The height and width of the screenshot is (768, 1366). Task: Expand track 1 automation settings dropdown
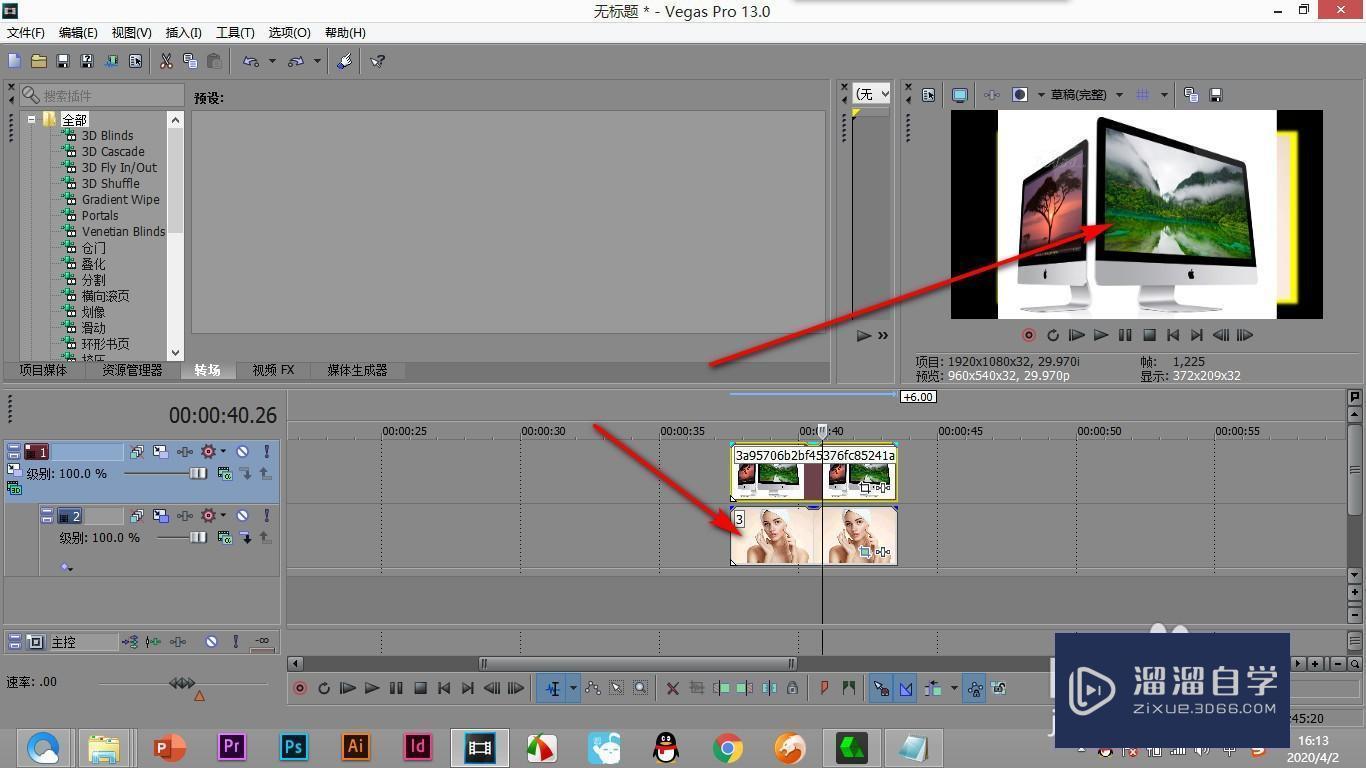coord(222,452)
